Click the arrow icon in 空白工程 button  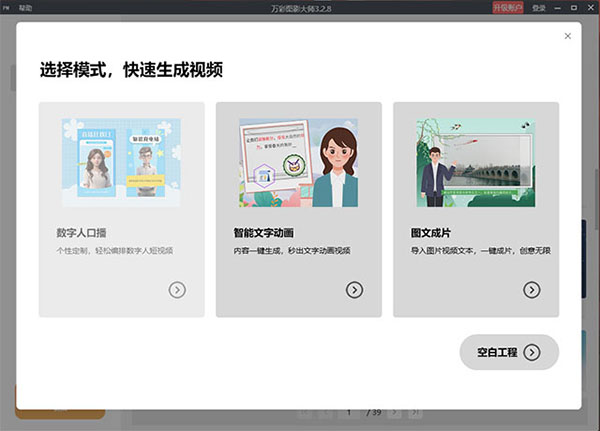[532, 352]
